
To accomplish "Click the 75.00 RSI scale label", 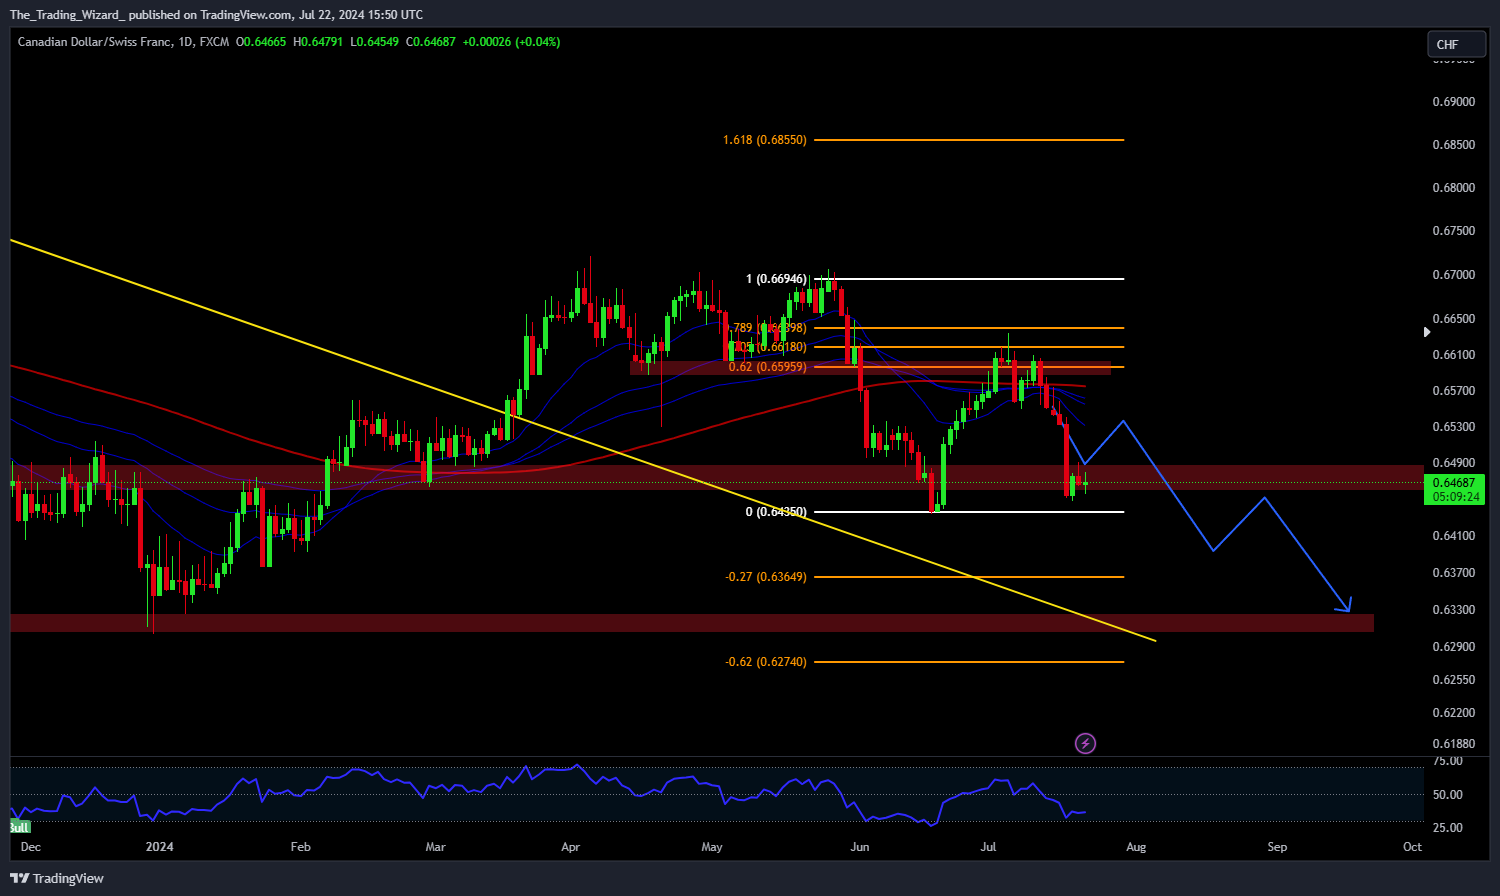I will click(1448, 761).
